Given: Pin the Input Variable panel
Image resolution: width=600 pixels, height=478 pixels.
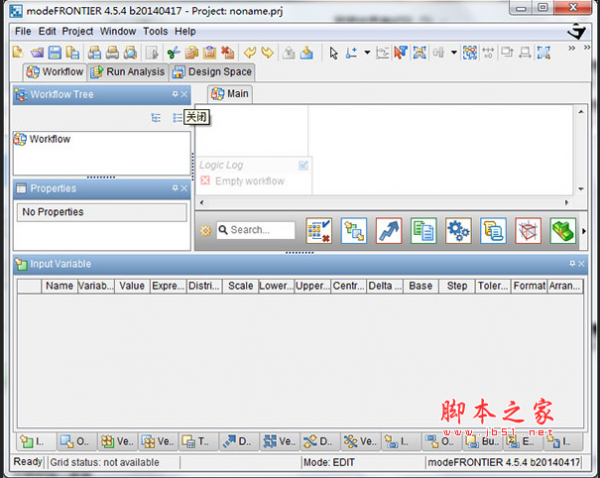Looking at the screenshot, I should [572, 263].
